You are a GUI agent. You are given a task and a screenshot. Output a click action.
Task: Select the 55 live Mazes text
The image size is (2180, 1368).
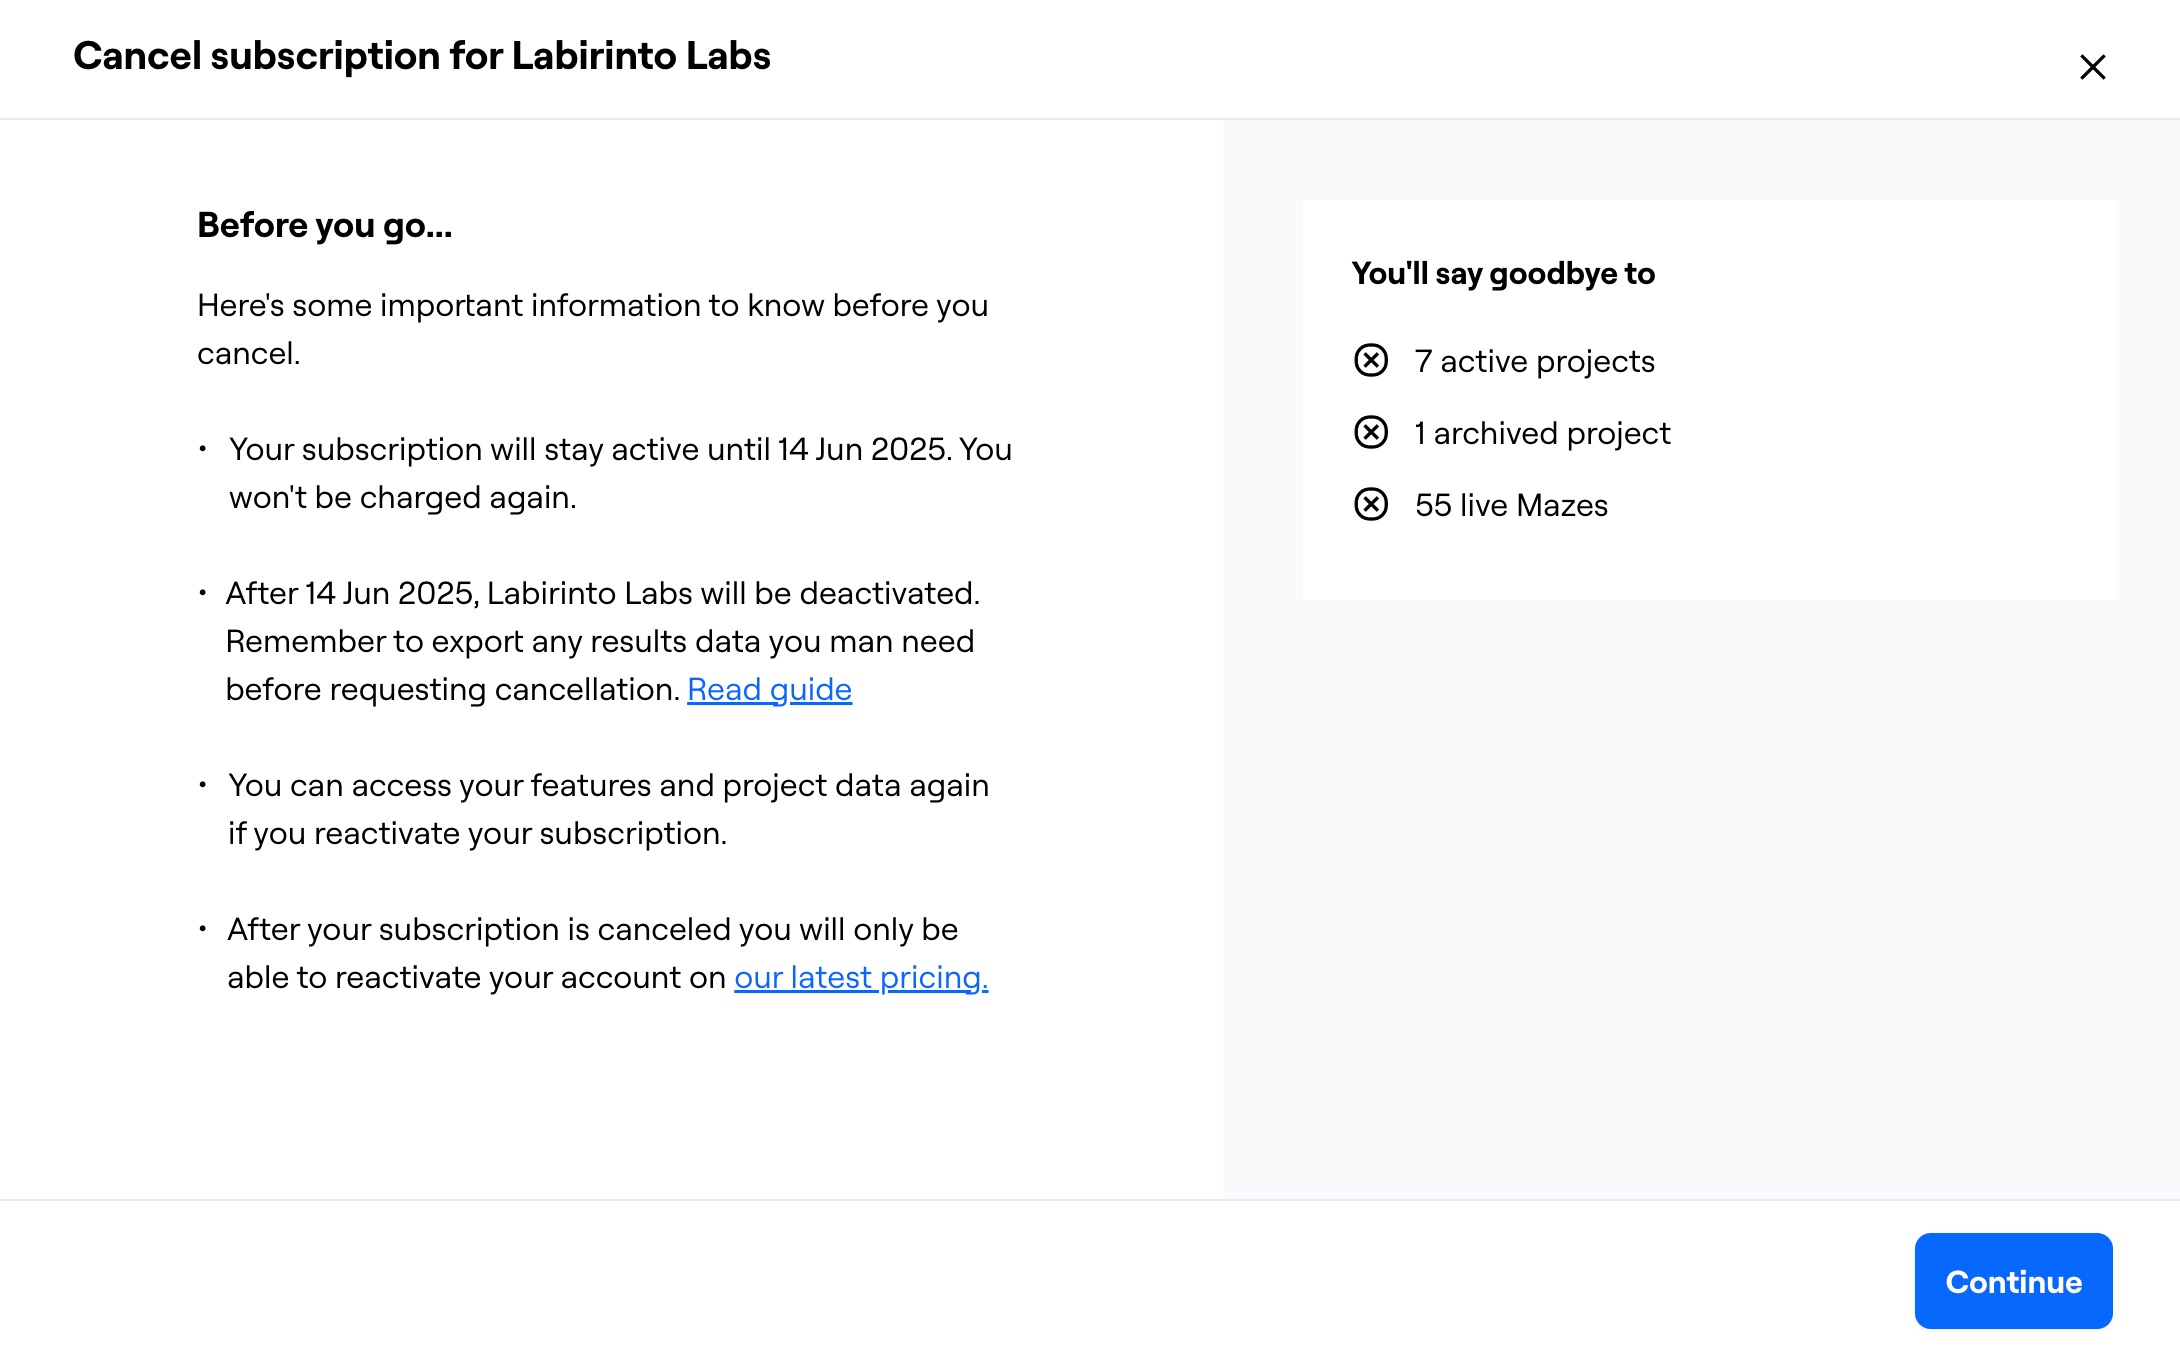(1511, 505)
